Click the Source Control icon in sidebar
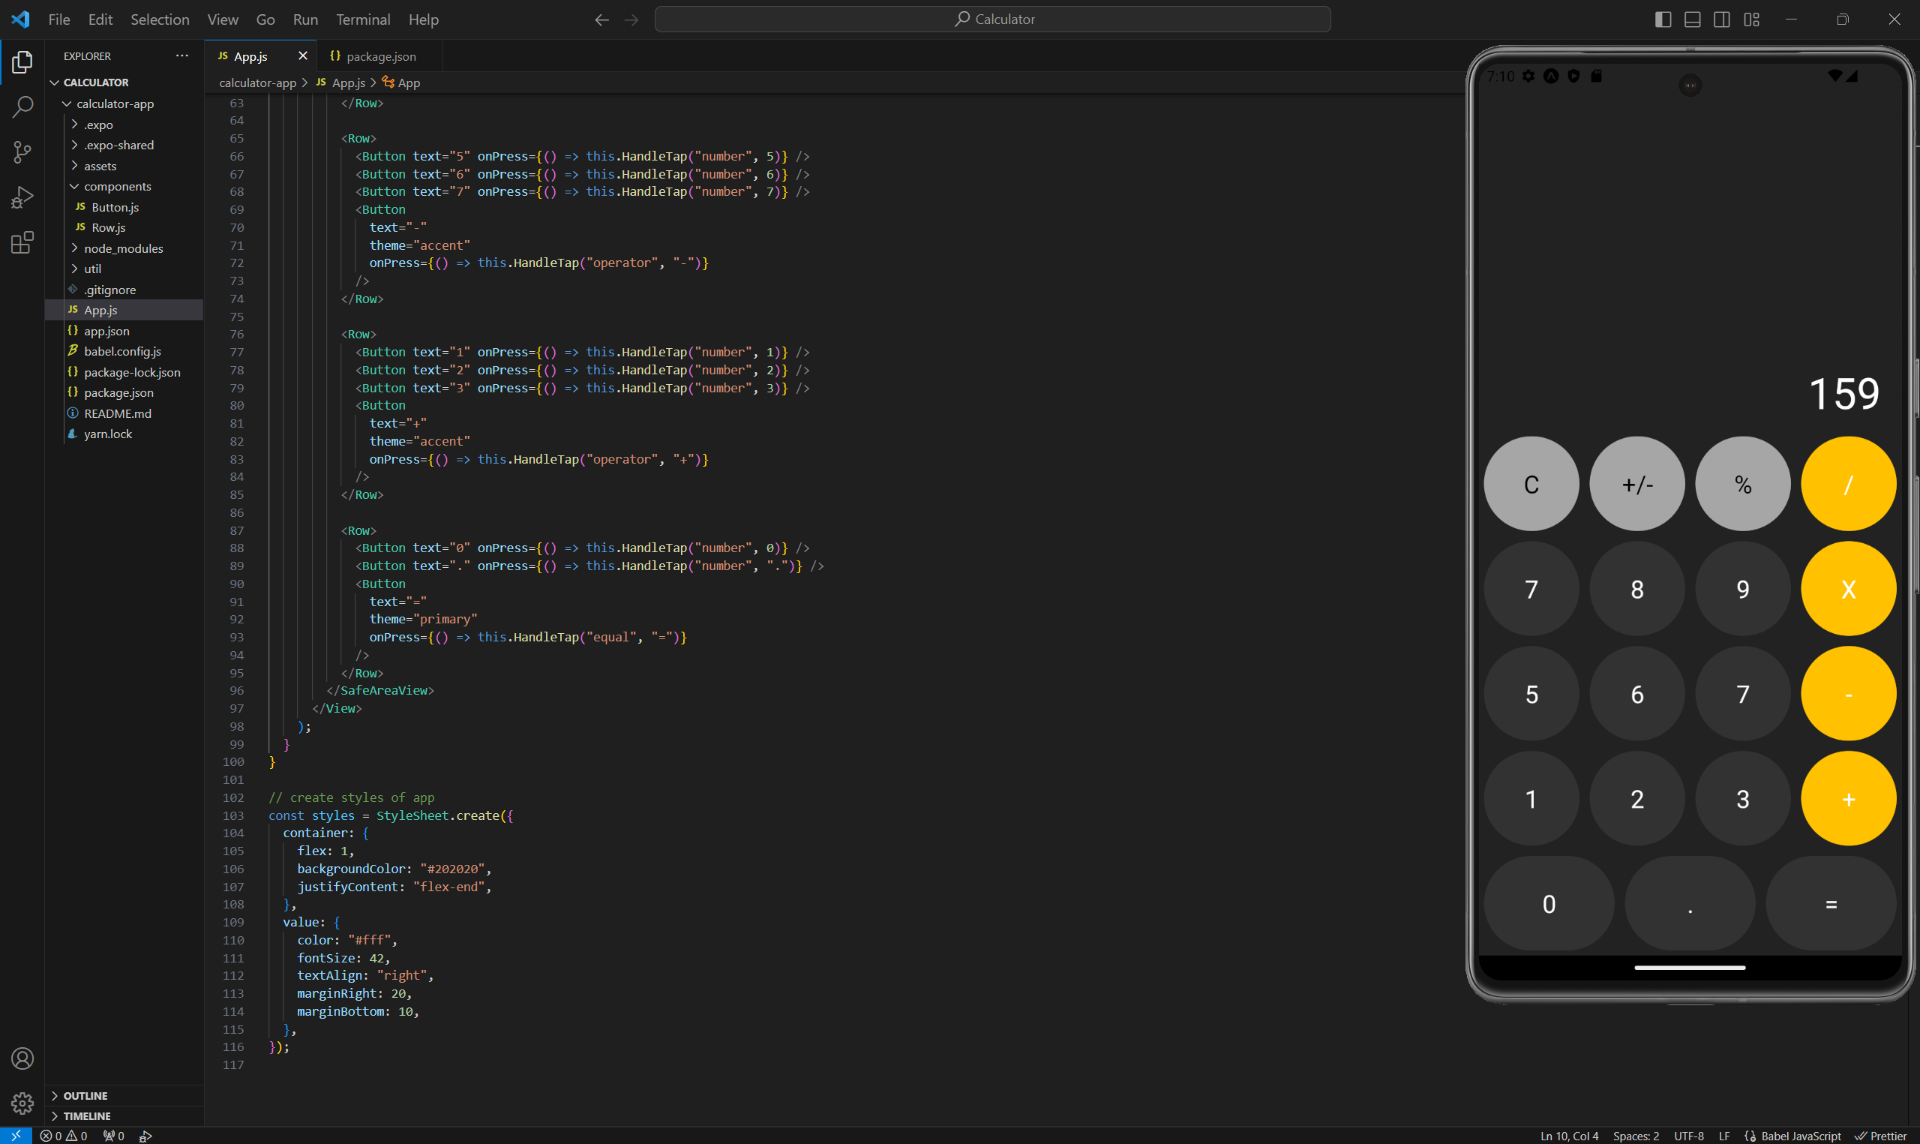Image resolution: width=1920 pixels, height=1144 pixels. [20, 151]
